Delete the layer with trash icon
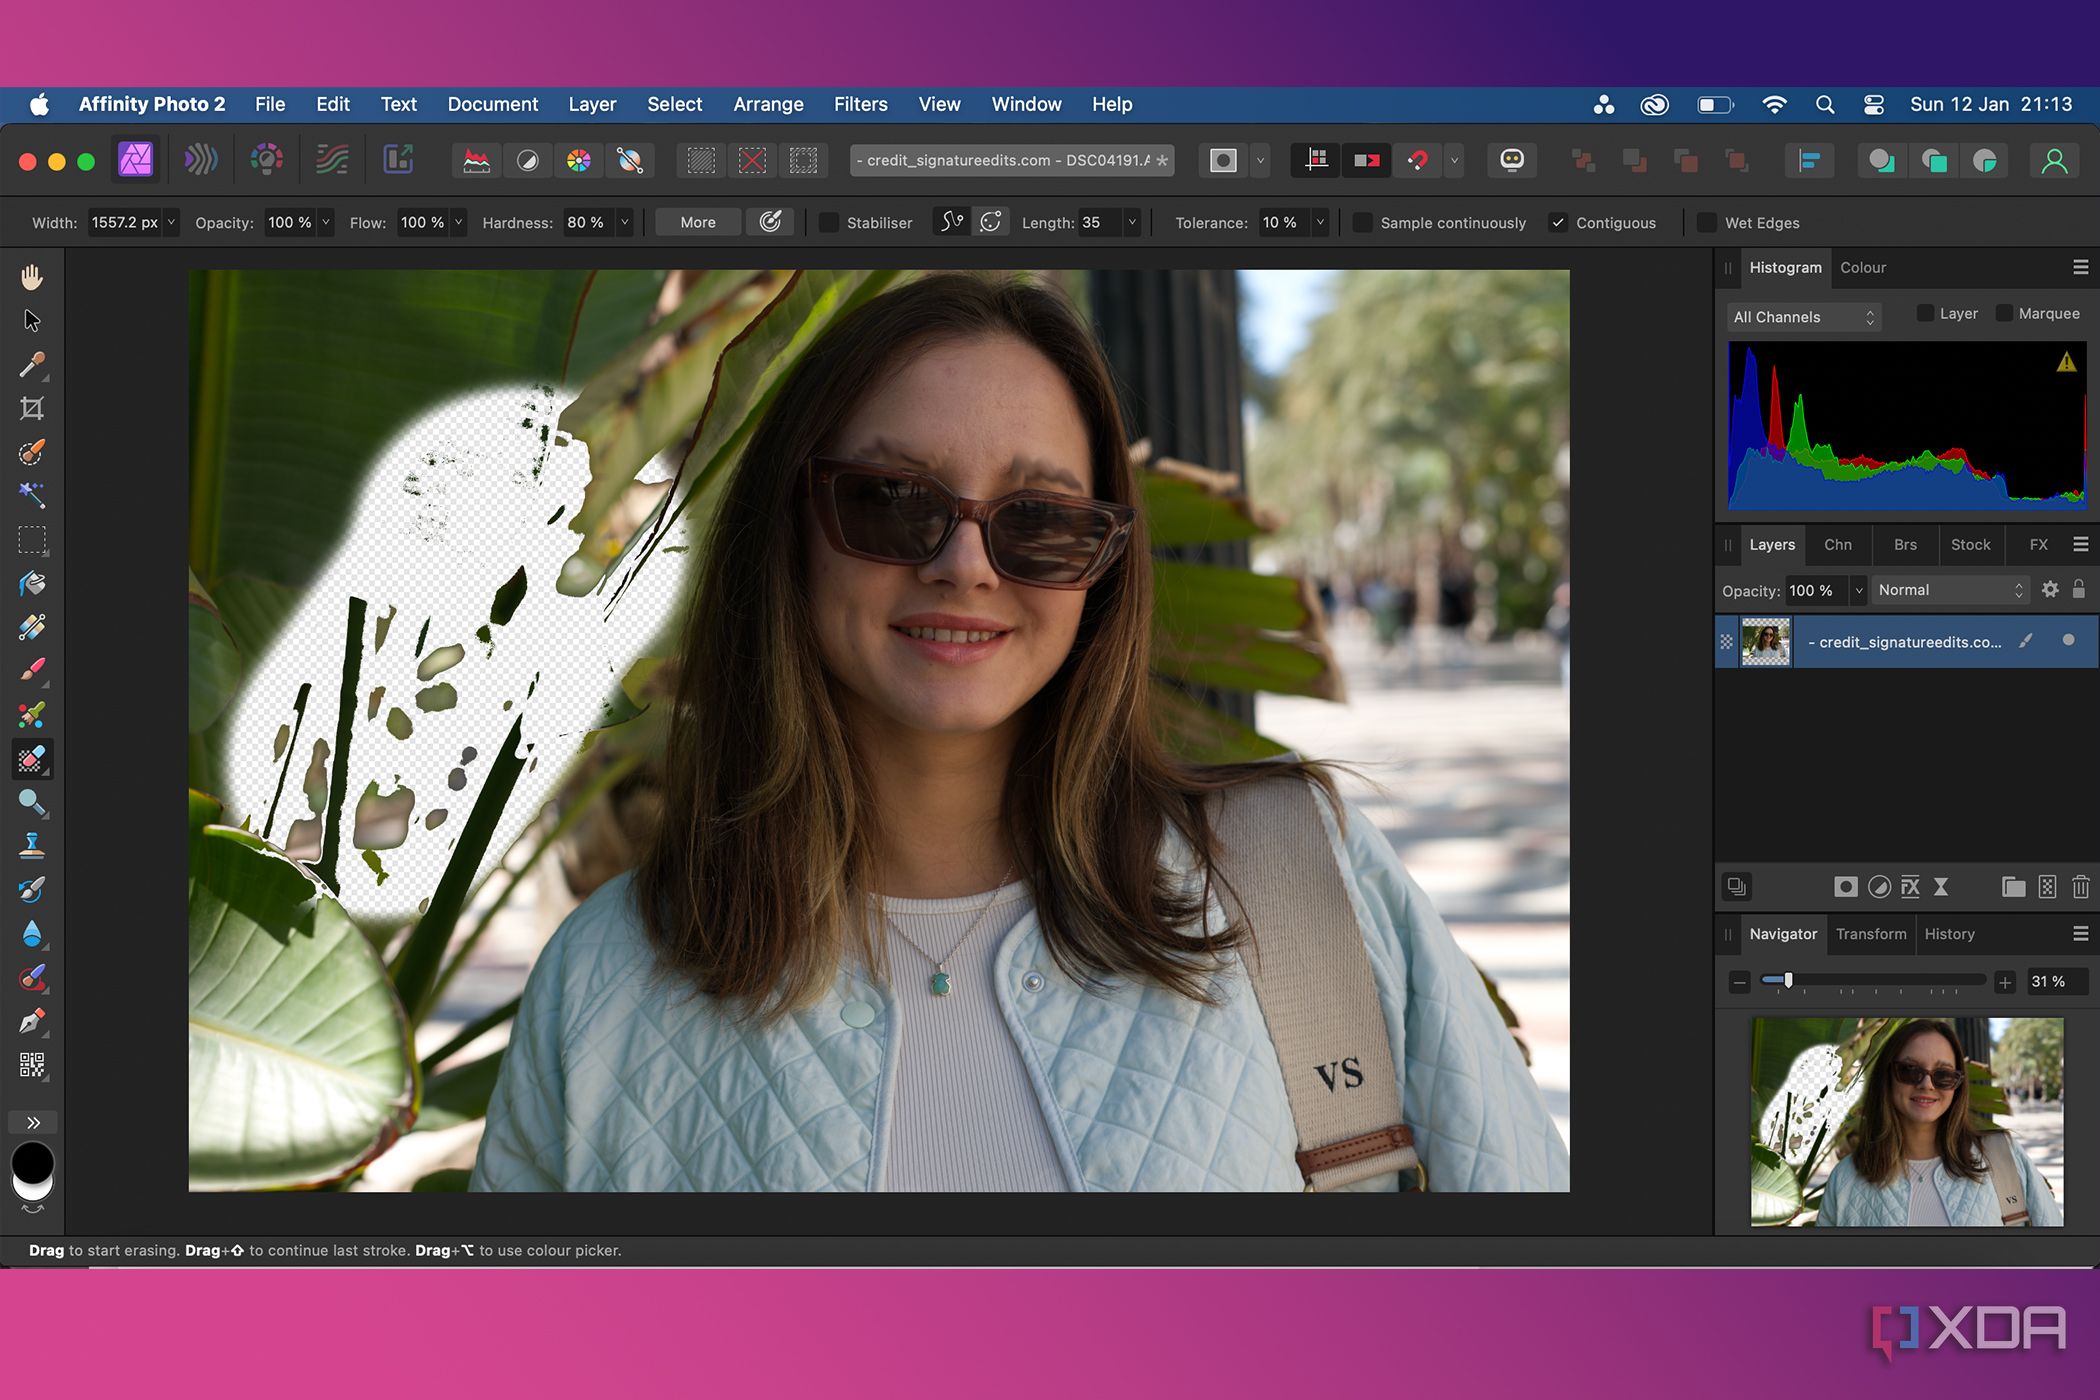This screenshot has width=2100, height=1400. [x=2081, y=887]
